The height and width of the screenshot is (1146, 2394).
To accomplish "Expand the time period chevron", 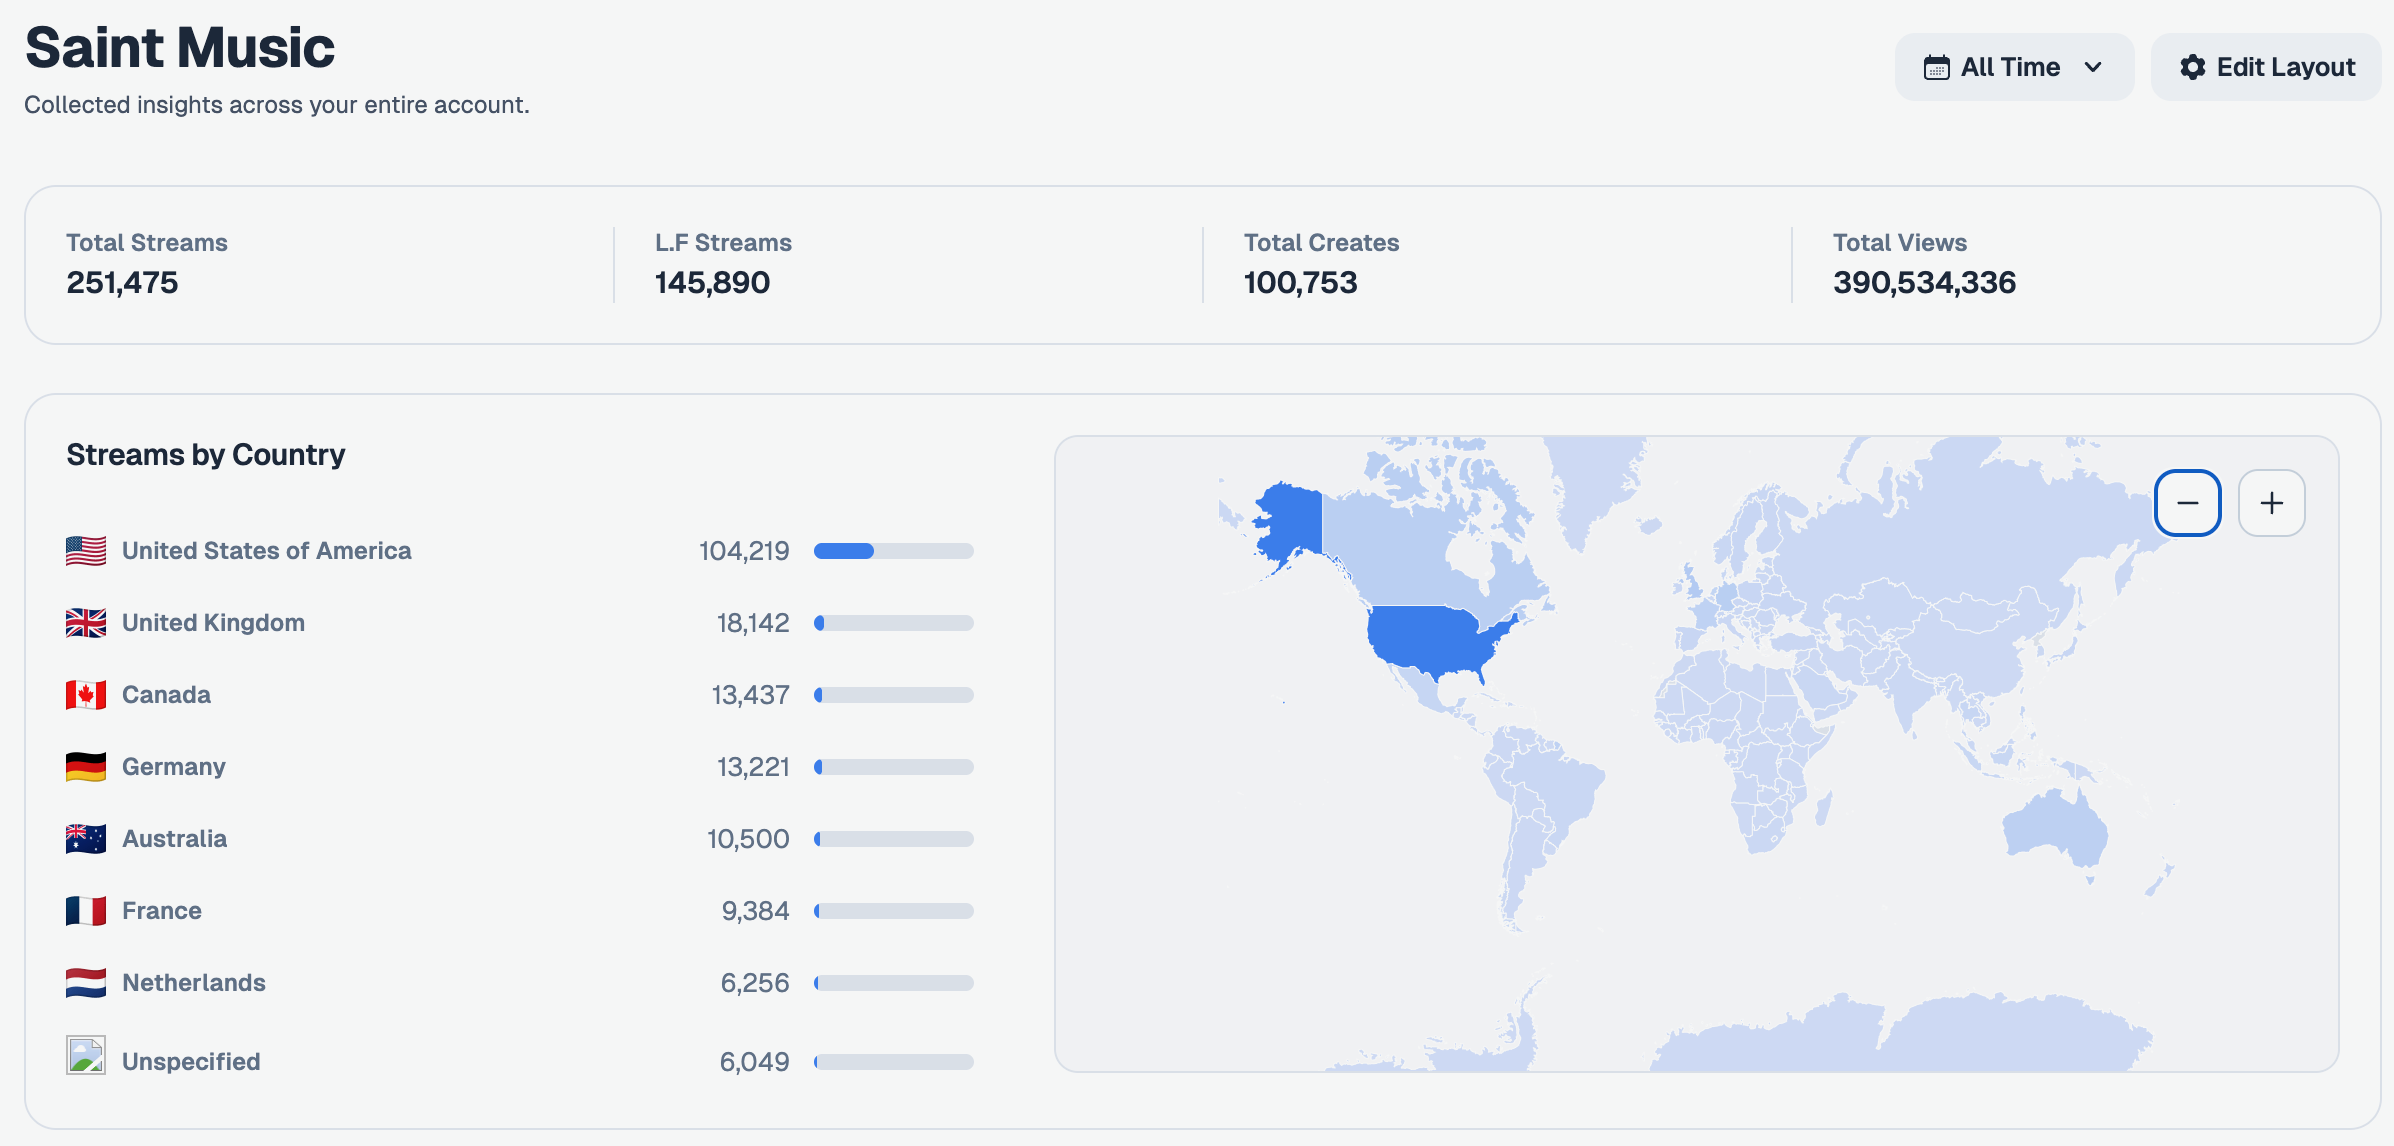I will (x=2093, y=67).
